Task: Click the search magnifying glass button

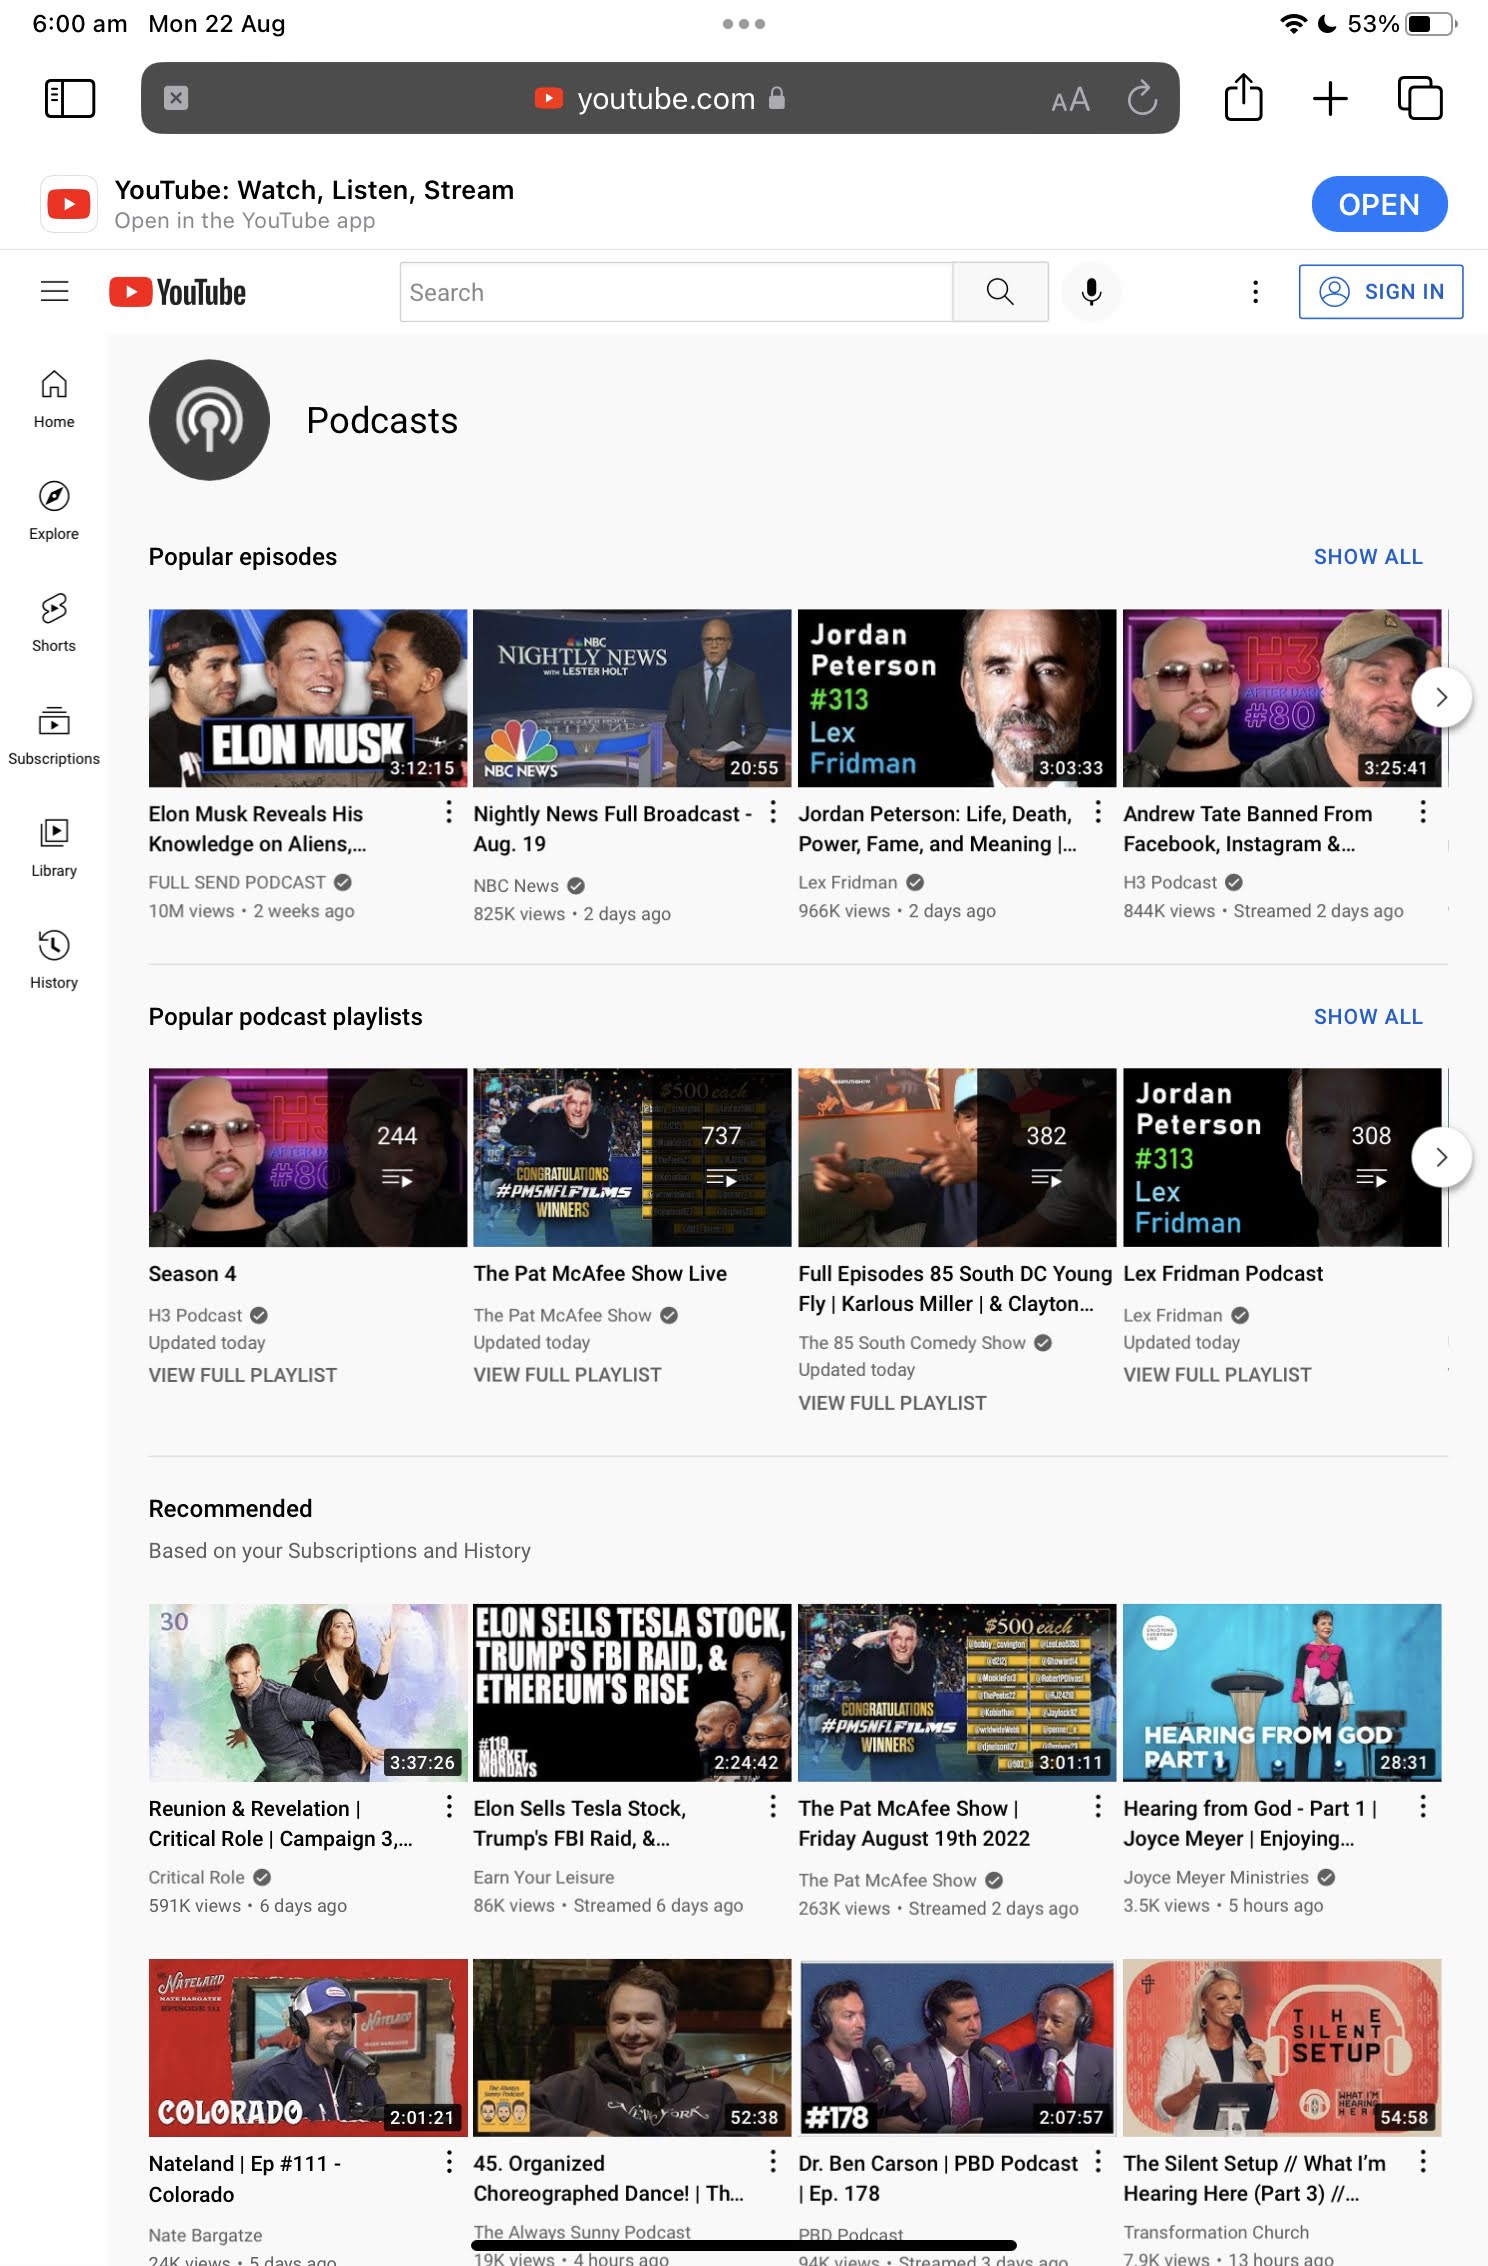Action: 1000,292
